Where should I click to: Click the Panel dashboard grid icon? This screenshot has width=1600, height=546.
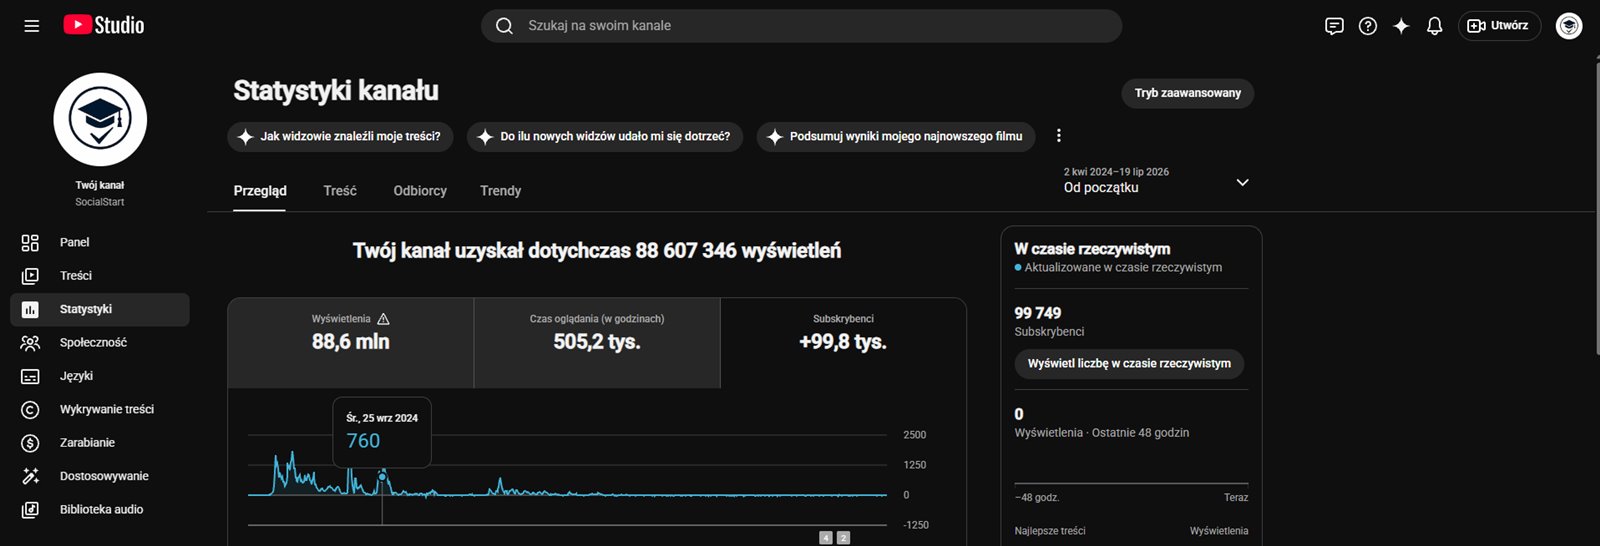[30, 242]
